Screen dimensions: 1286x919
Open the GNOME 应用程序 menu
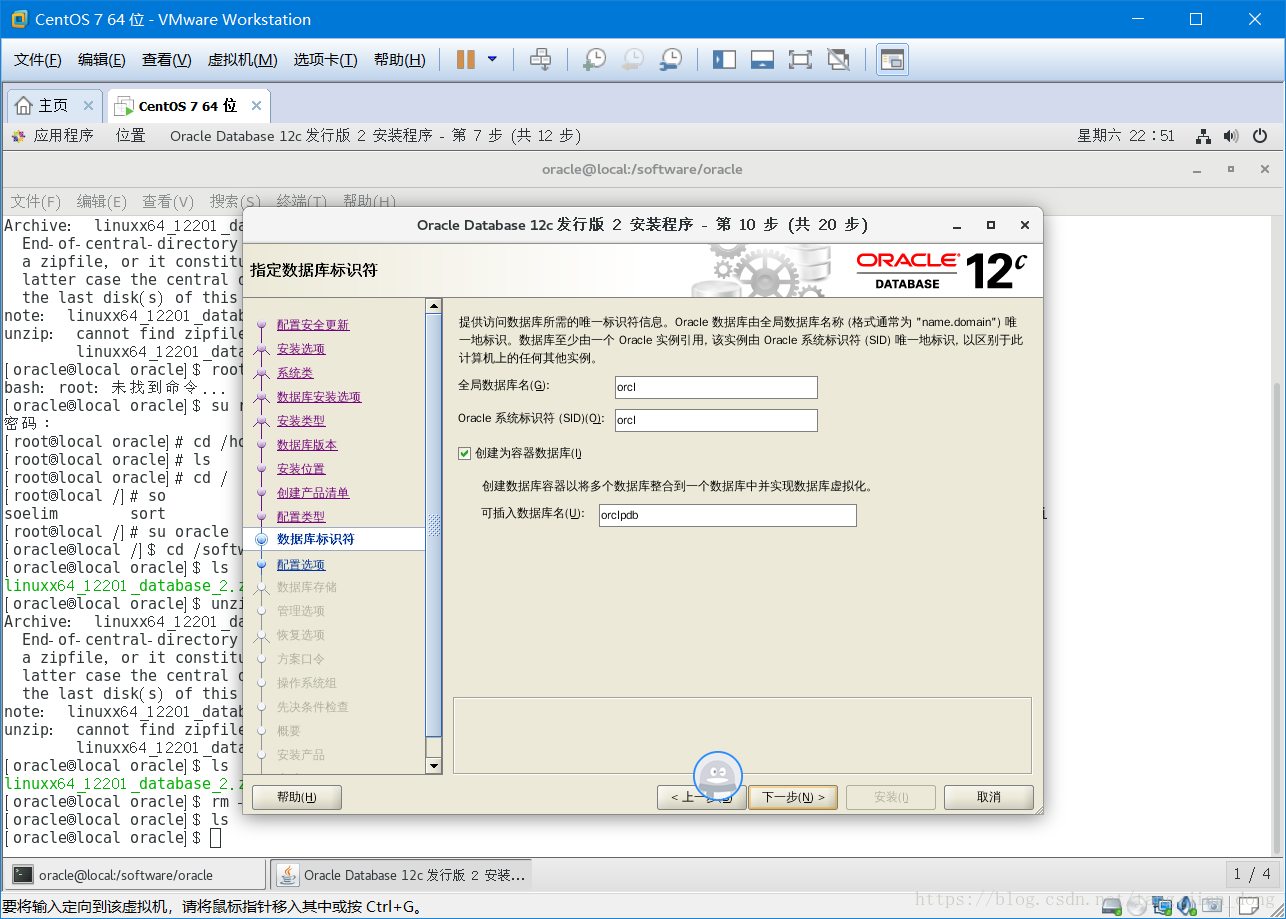[x=53, y=136]
